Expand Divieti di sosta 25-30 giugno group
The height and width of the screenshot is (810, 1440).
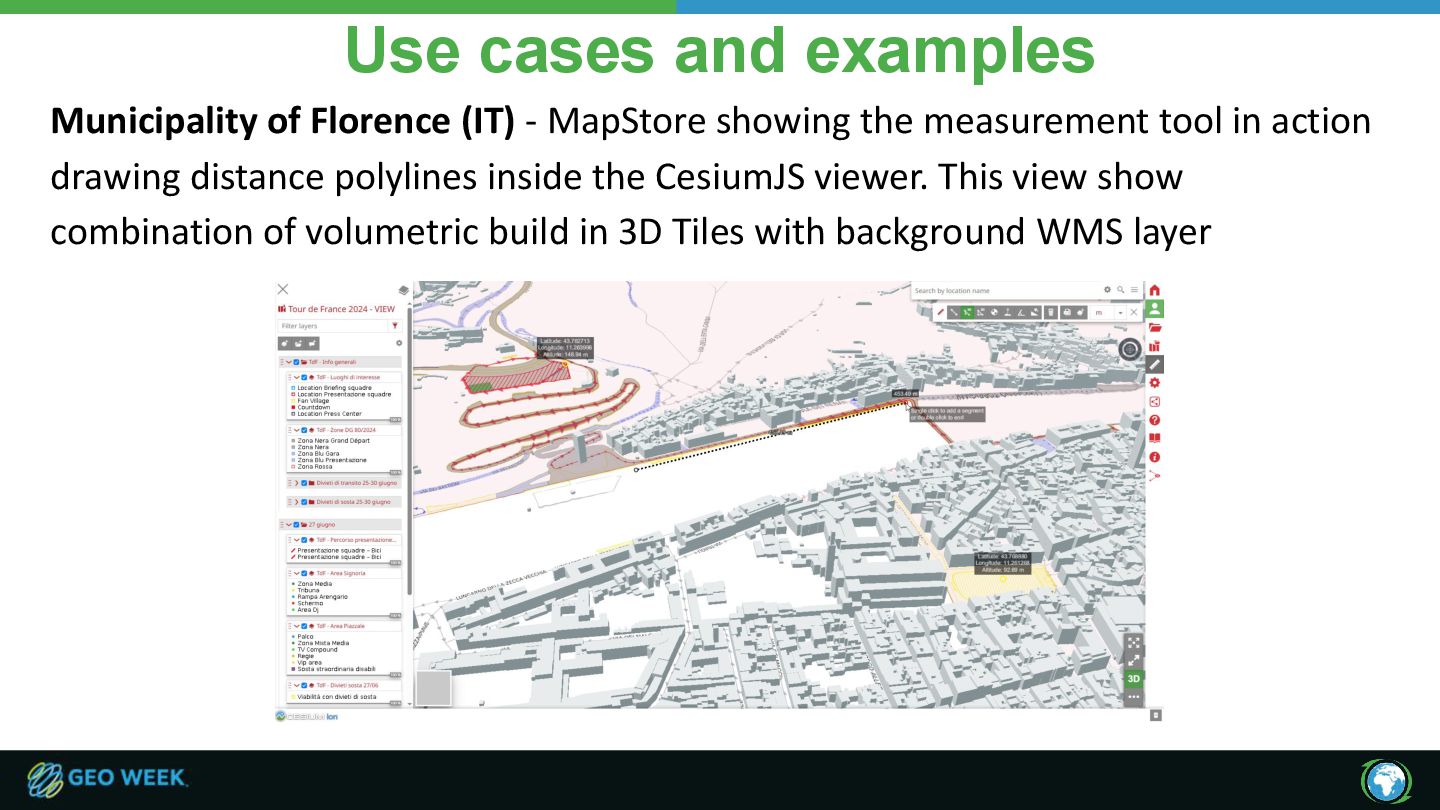point(296,502)
